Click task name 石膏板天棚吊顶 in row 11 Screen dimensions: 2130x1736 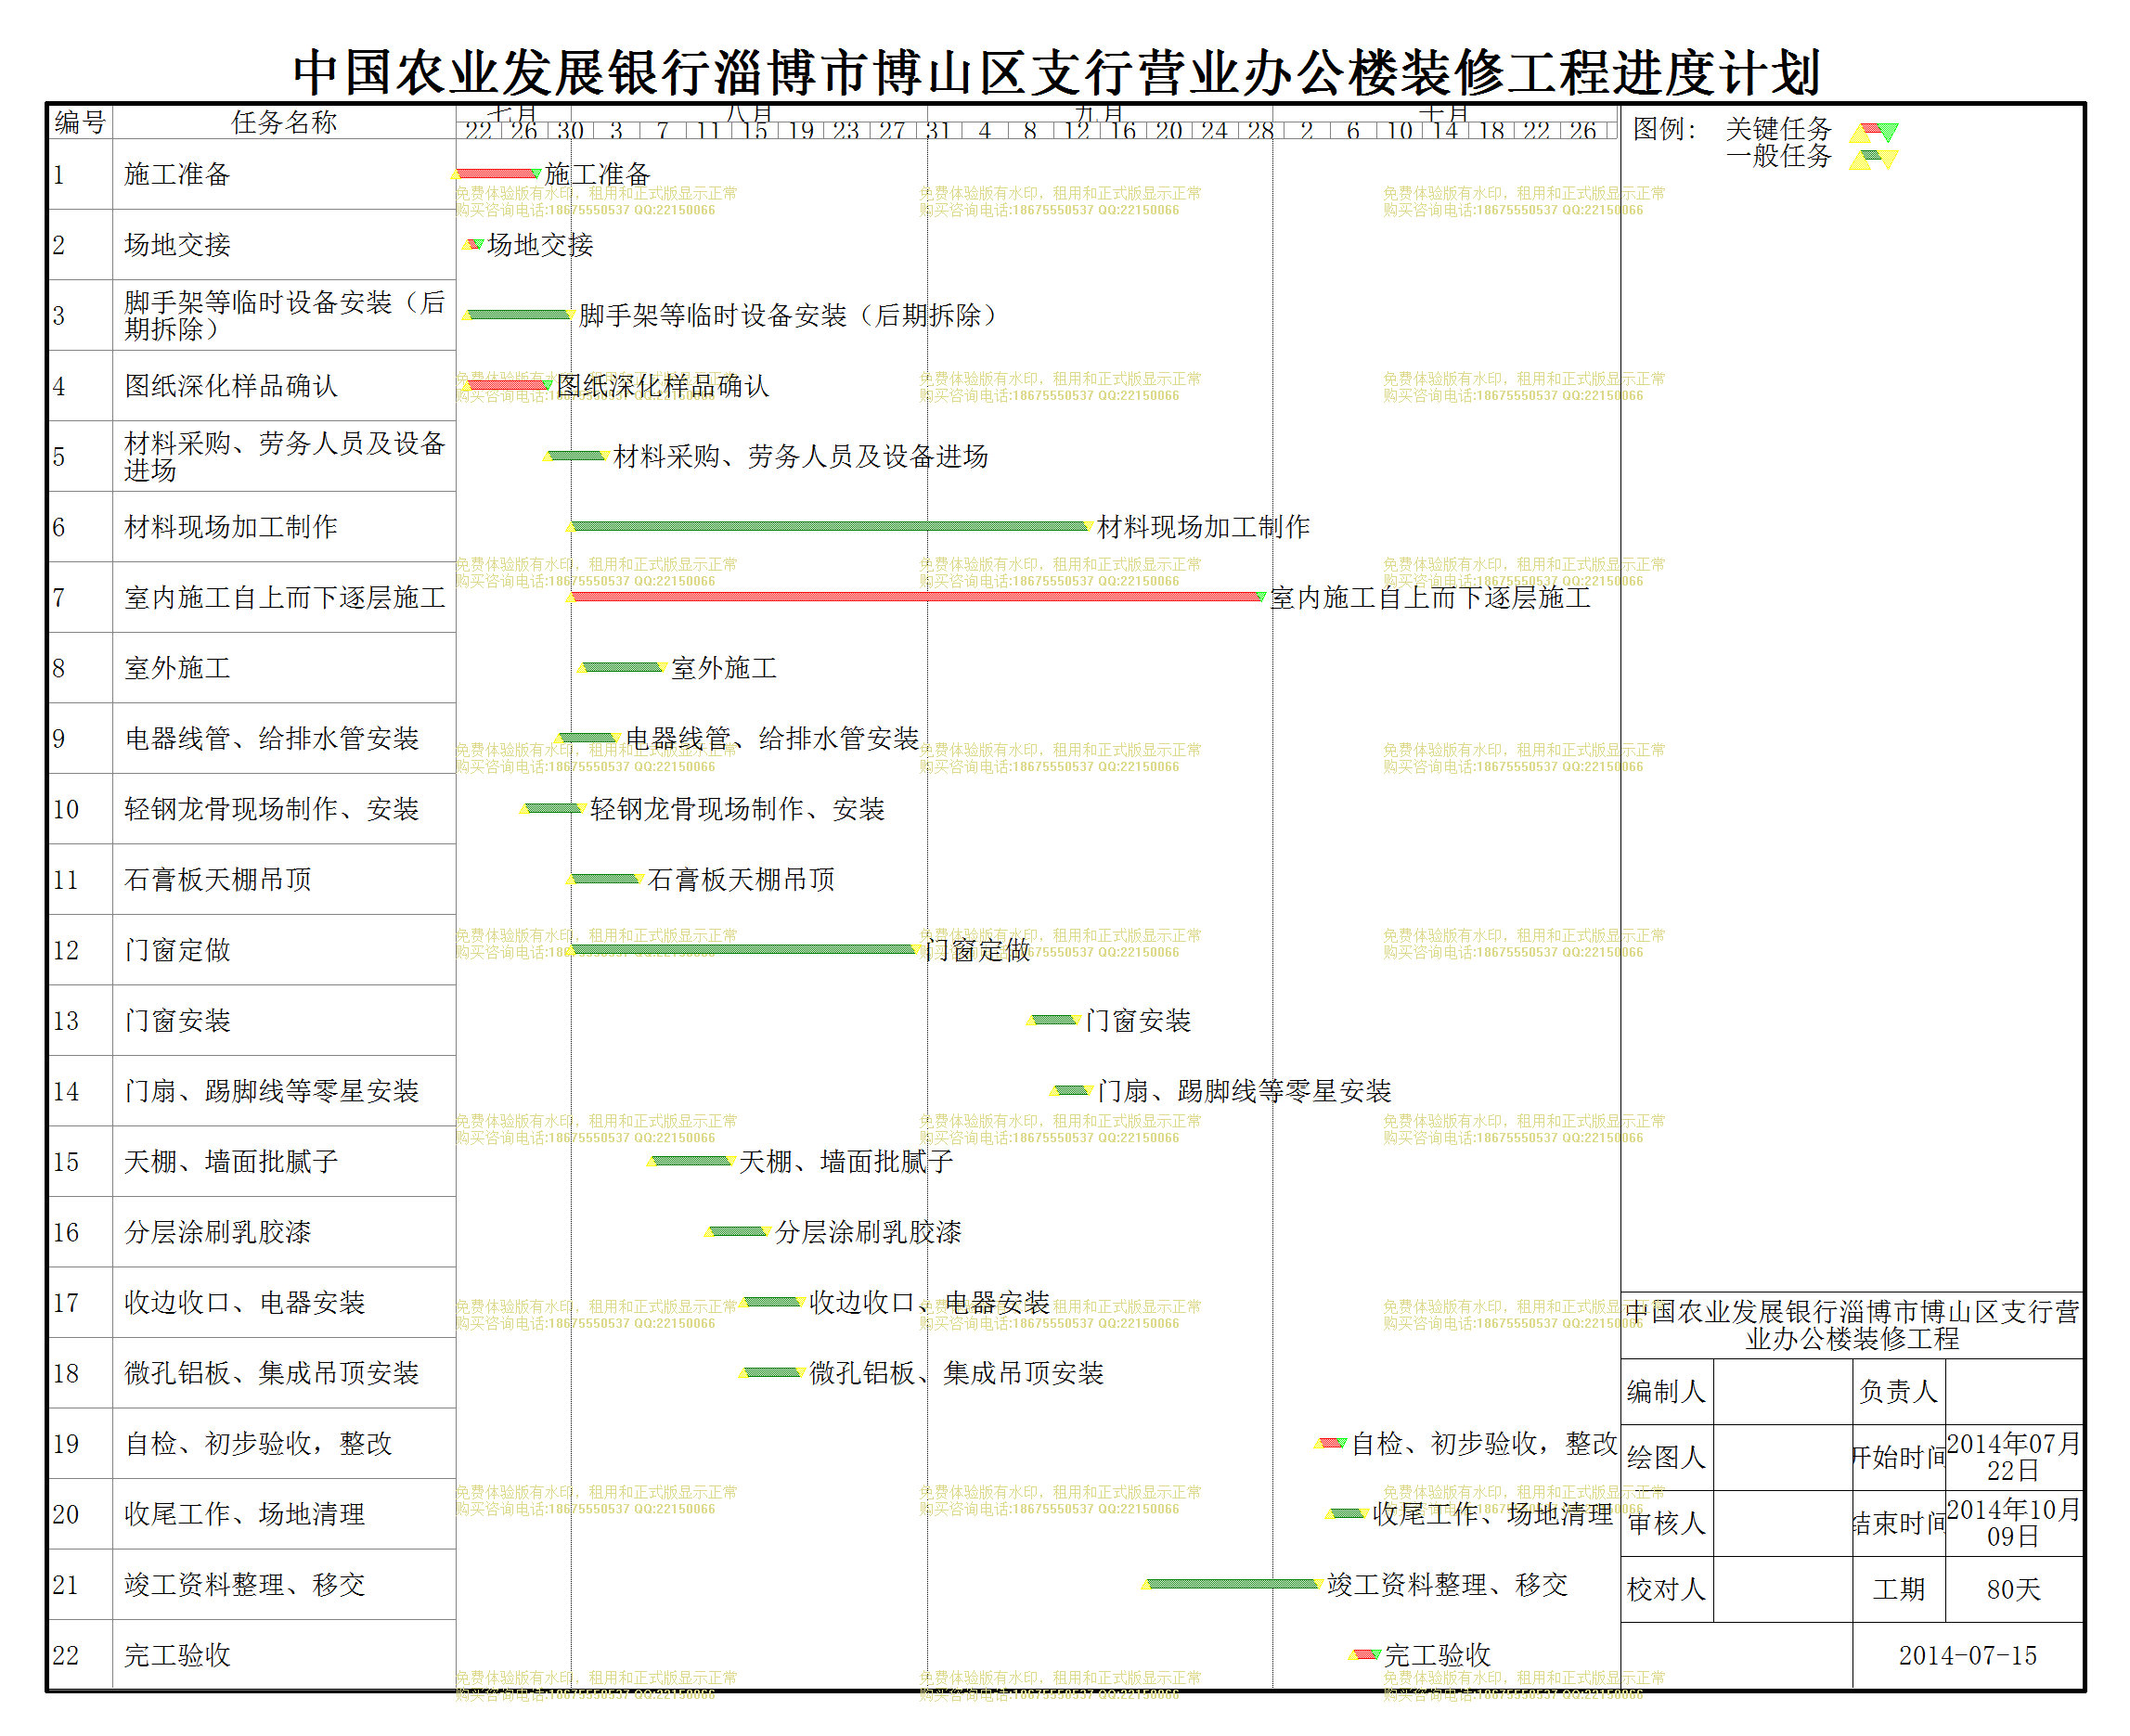[x=218, y=879]
